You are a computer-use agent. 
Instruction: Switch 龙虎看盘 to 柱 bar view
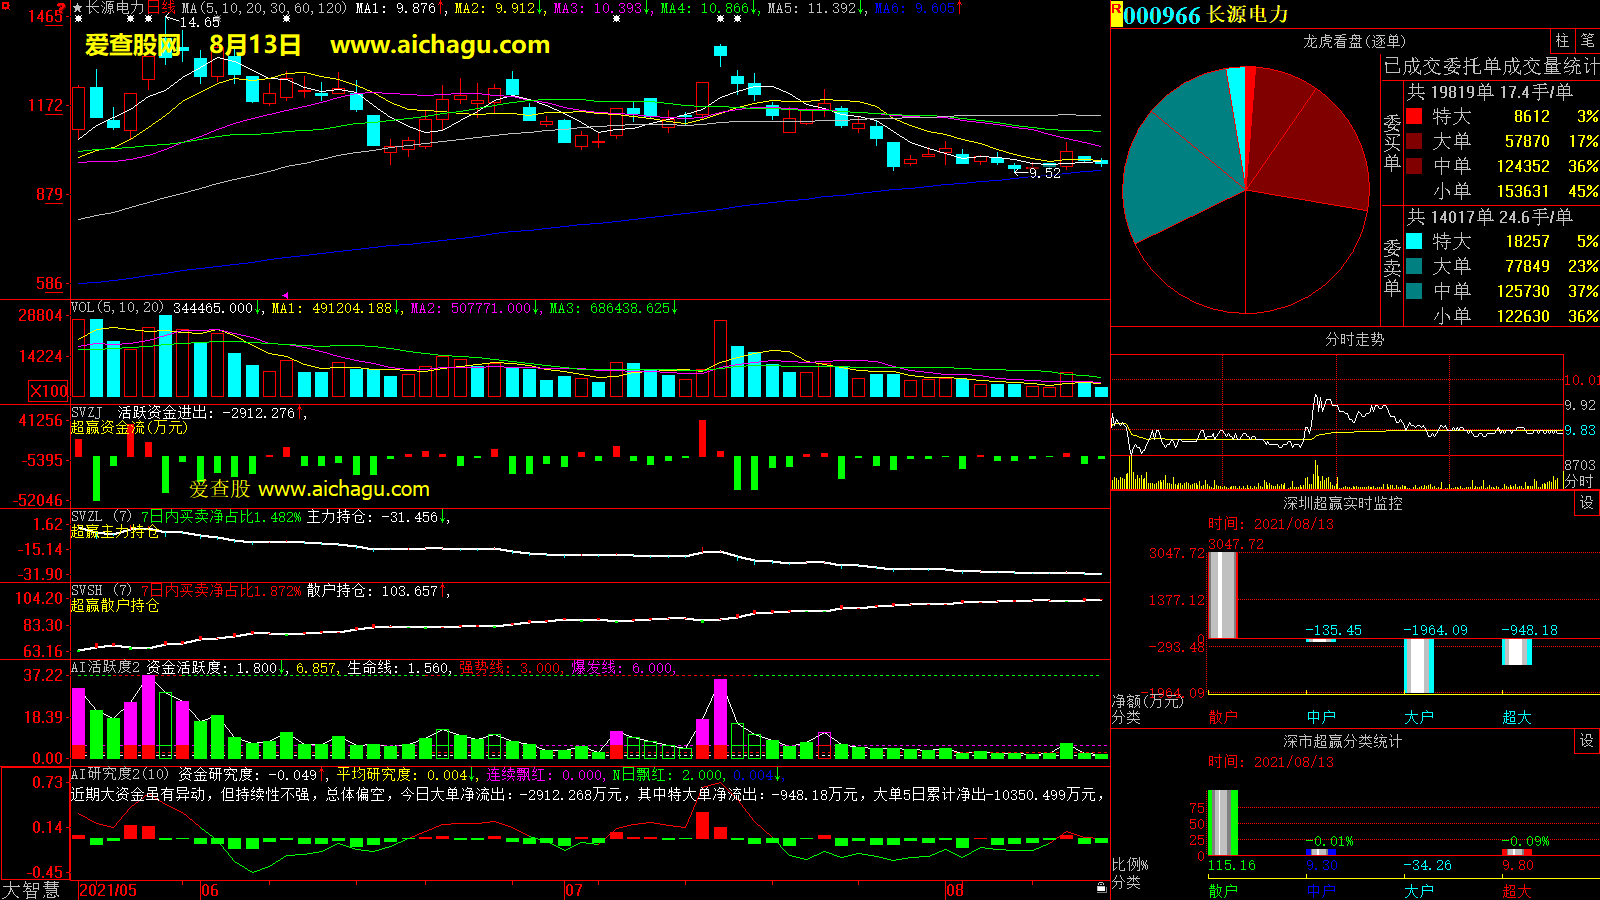(1562, 41)
